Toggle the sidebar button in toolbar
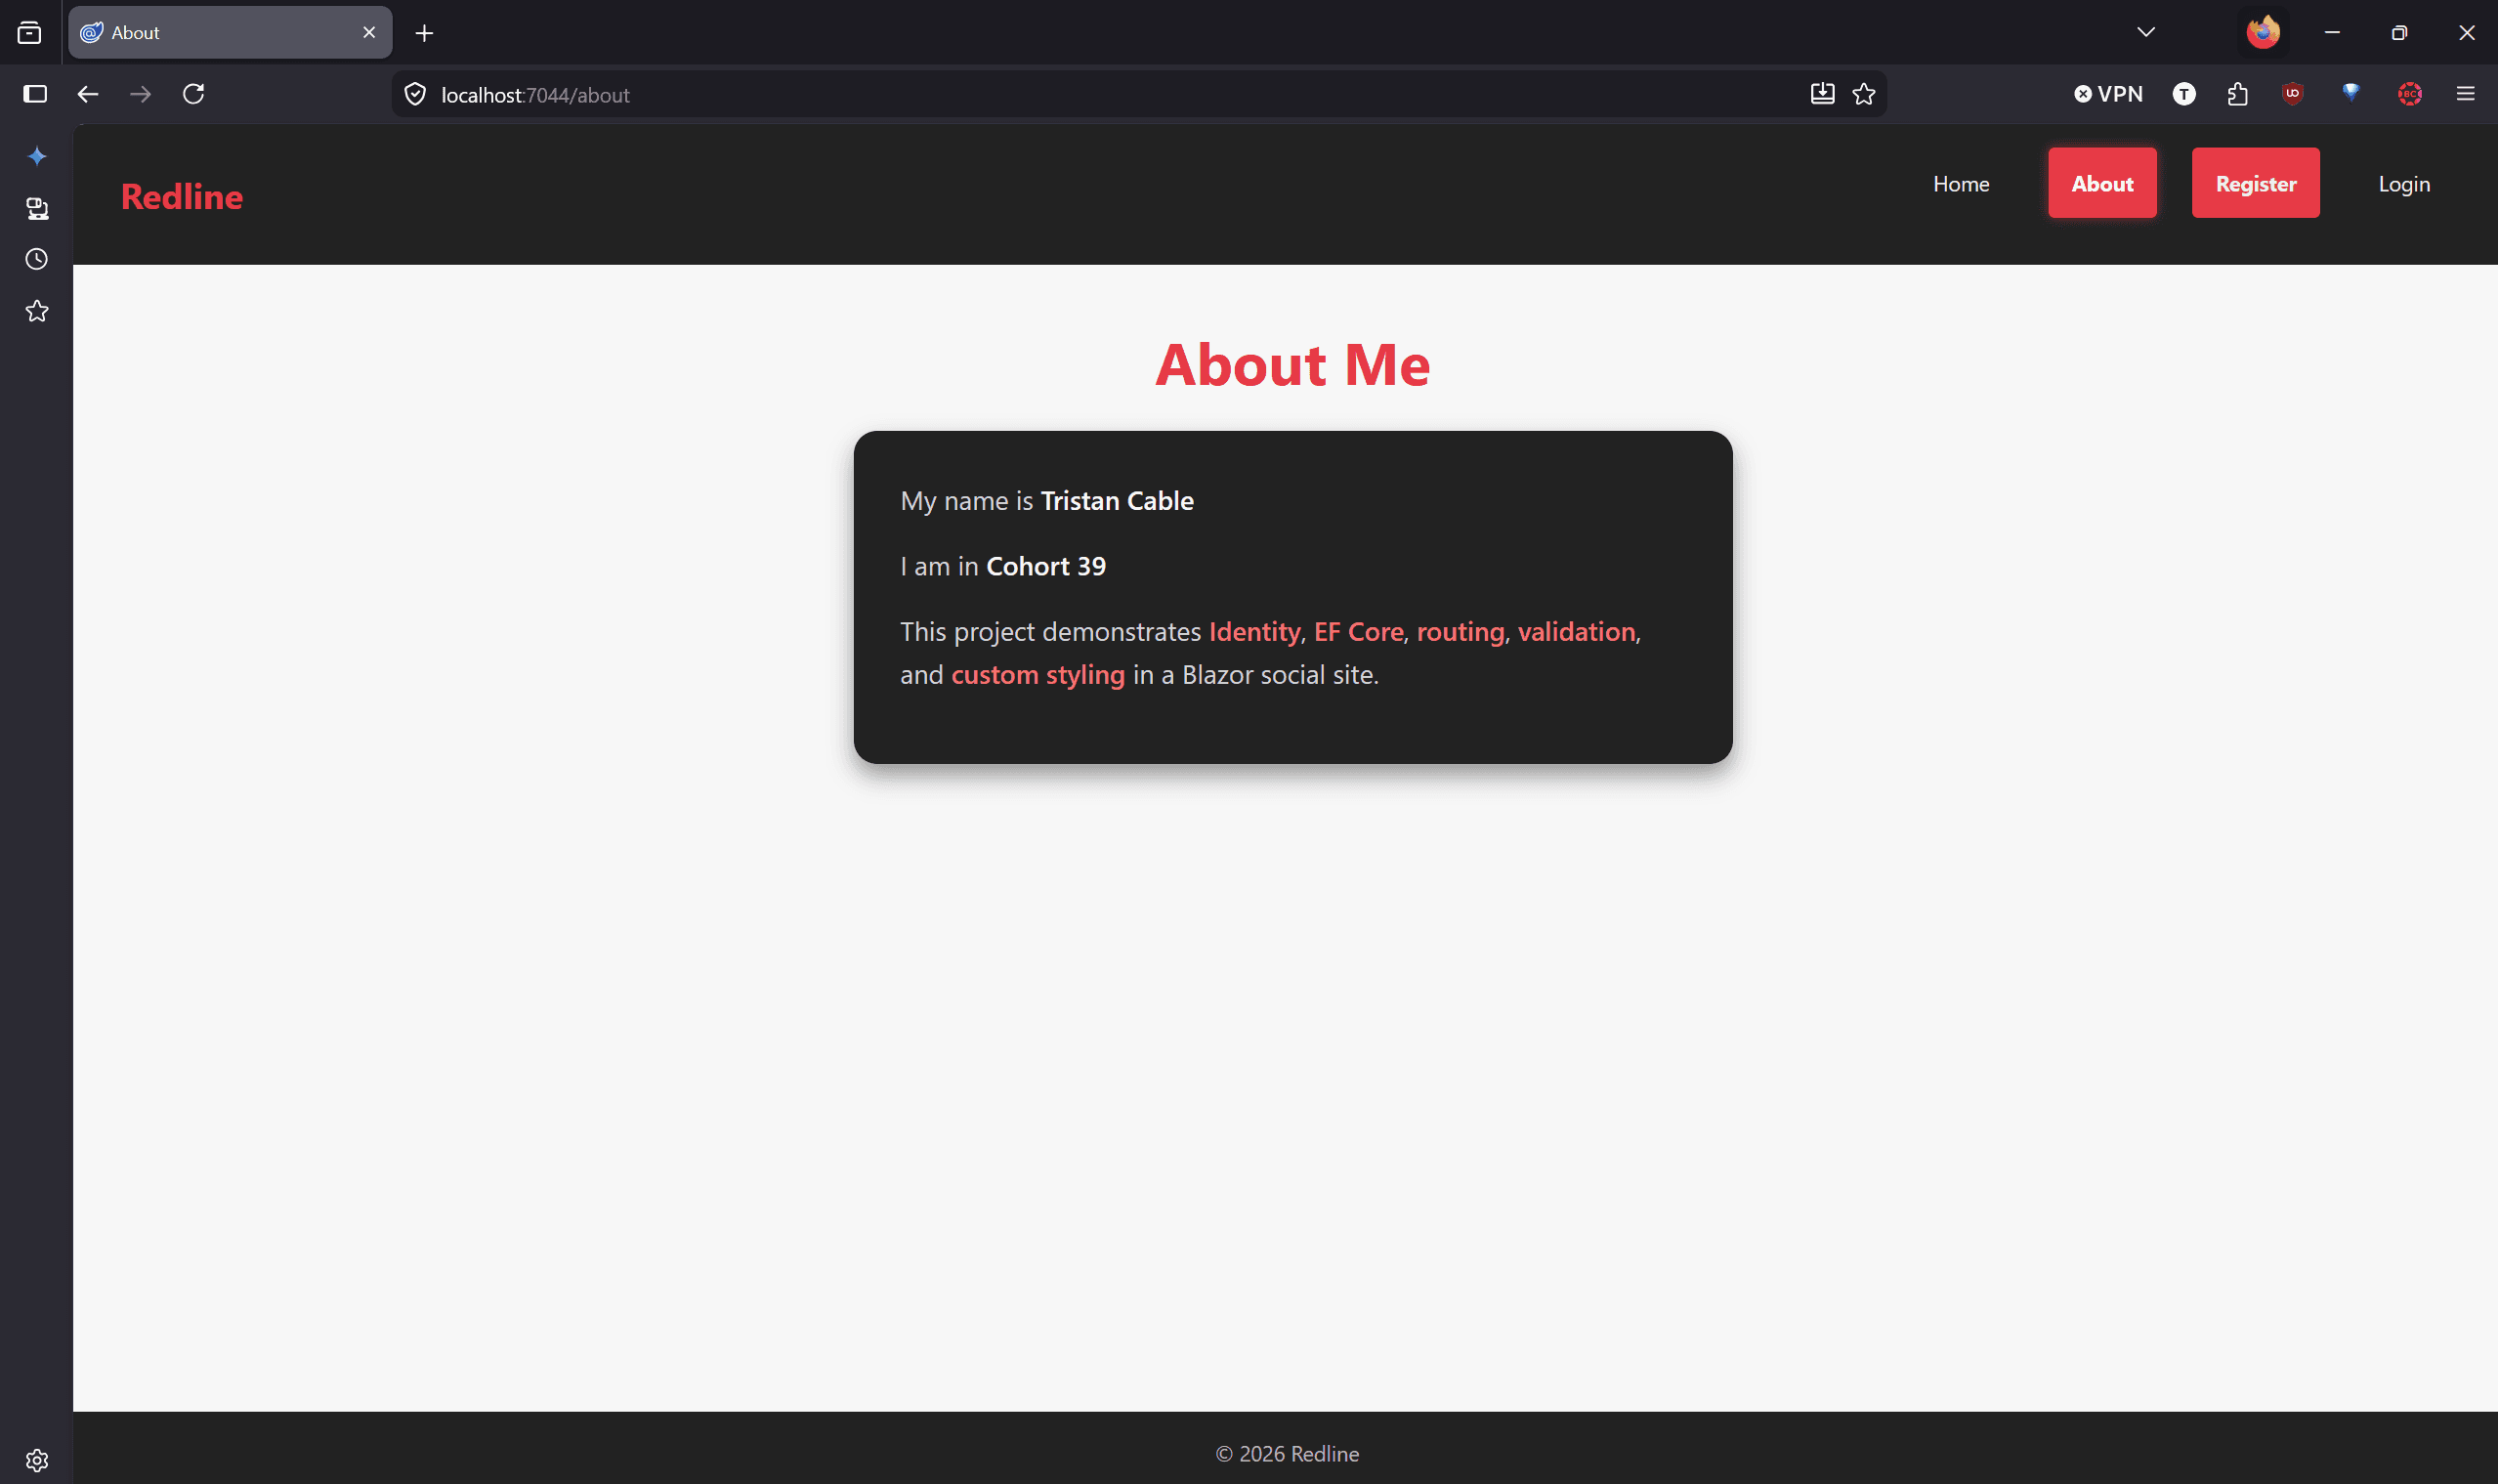Image resolution: width=2498 pixels, height=1484 pixels. click(x=35, y=94)
